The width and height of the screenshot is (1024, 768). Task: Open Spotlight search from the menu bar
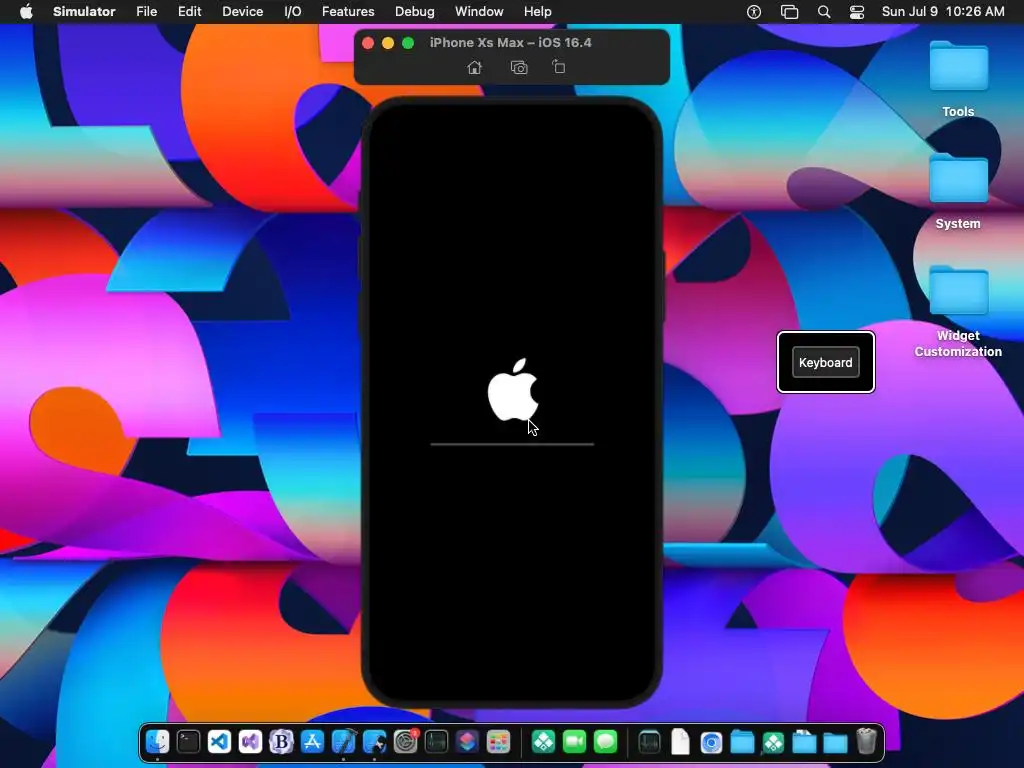pyautogui.click(x=824, y=11)
